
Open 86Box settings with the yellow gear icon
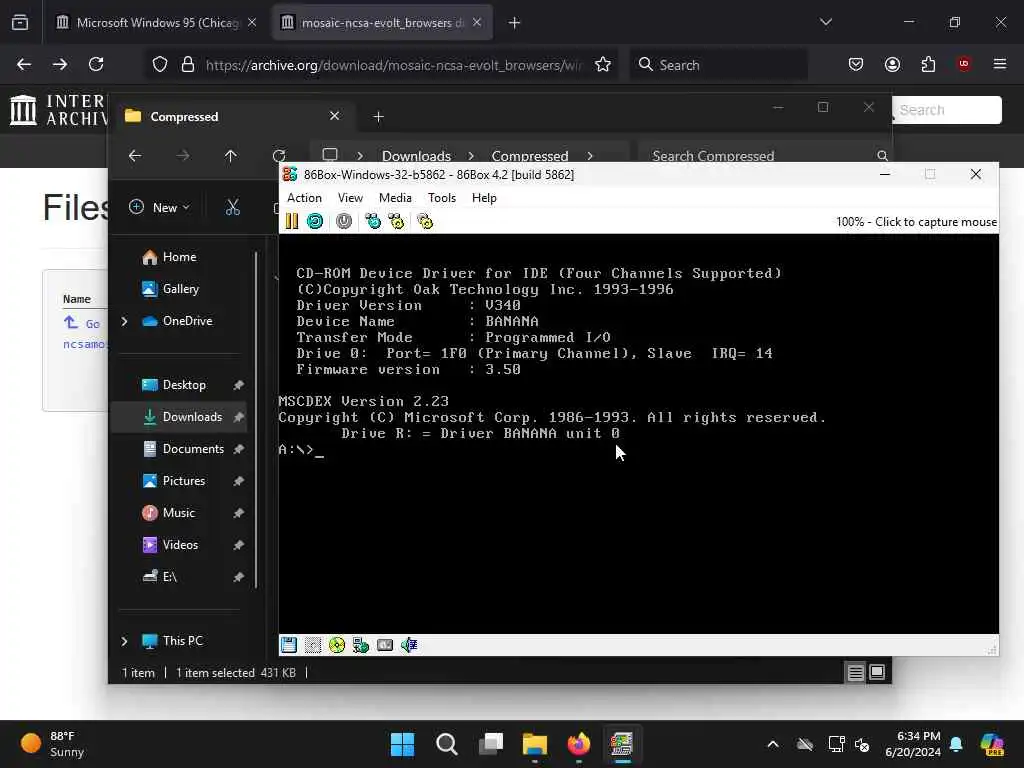coord(425,221)
